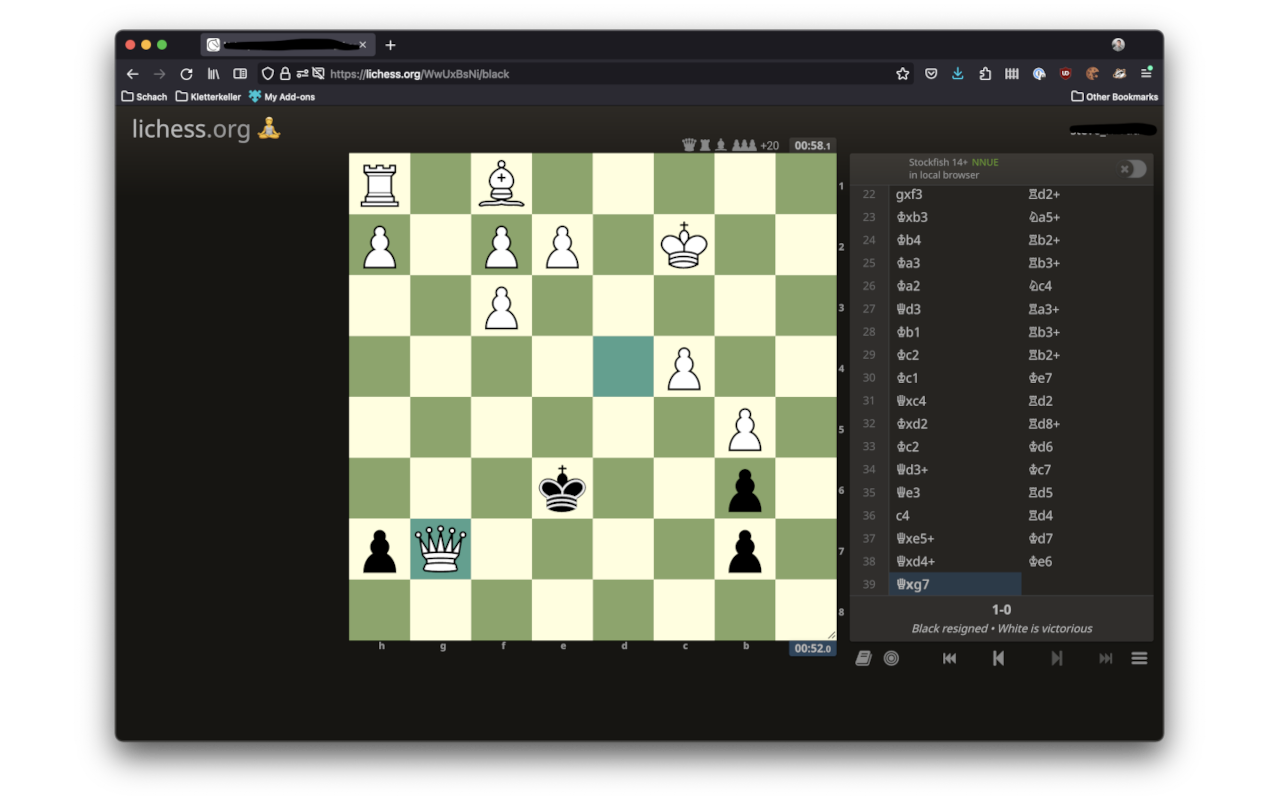Click the lichess.org logo link
1280x800 pixels.
pos(191,129)
